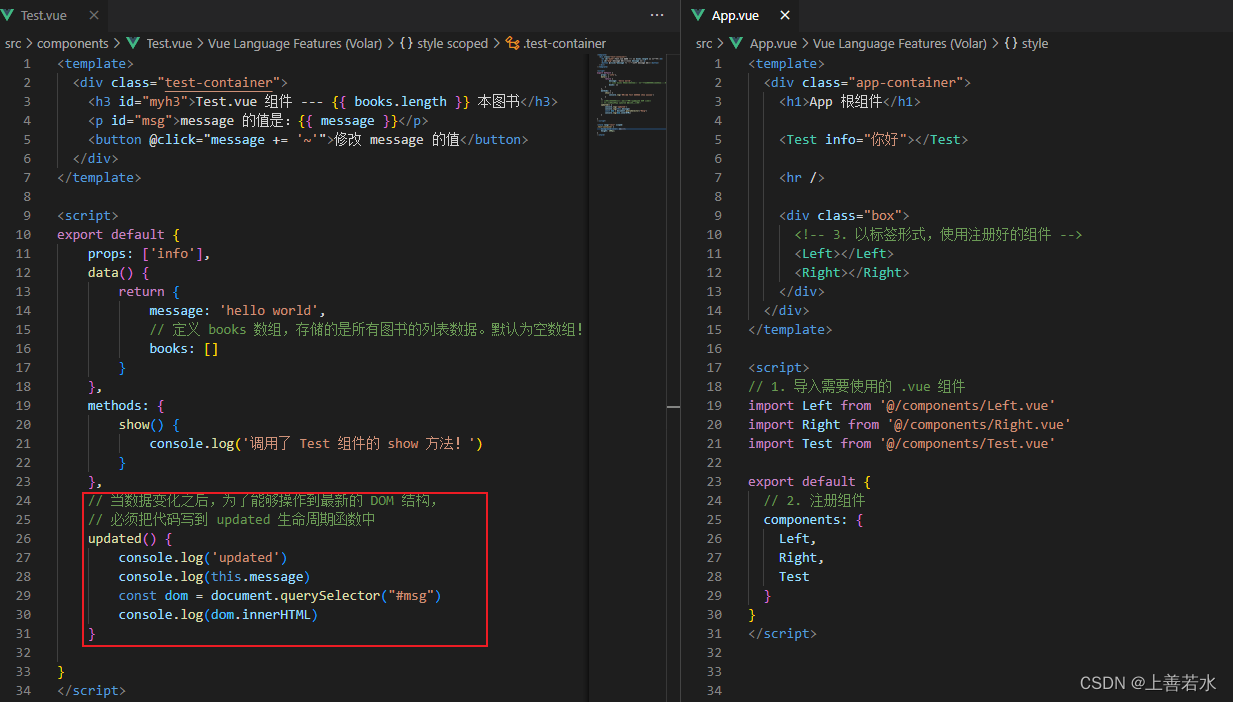This screenshot has width=1233, height=702.
Task: Click the braces icon before style scoped
Action: pos(405,44)
